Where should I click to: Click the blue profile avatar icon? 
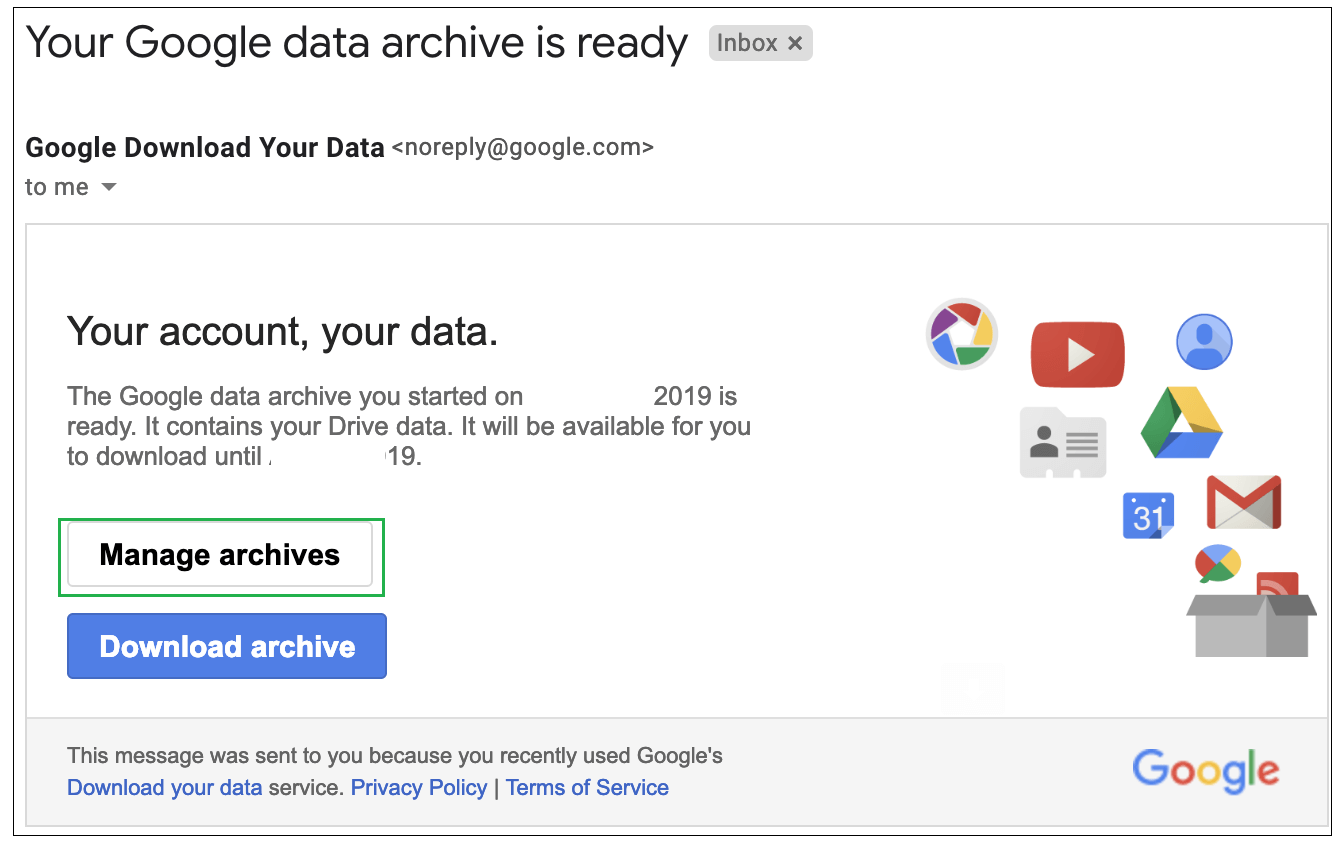(x=1204, y=342)
